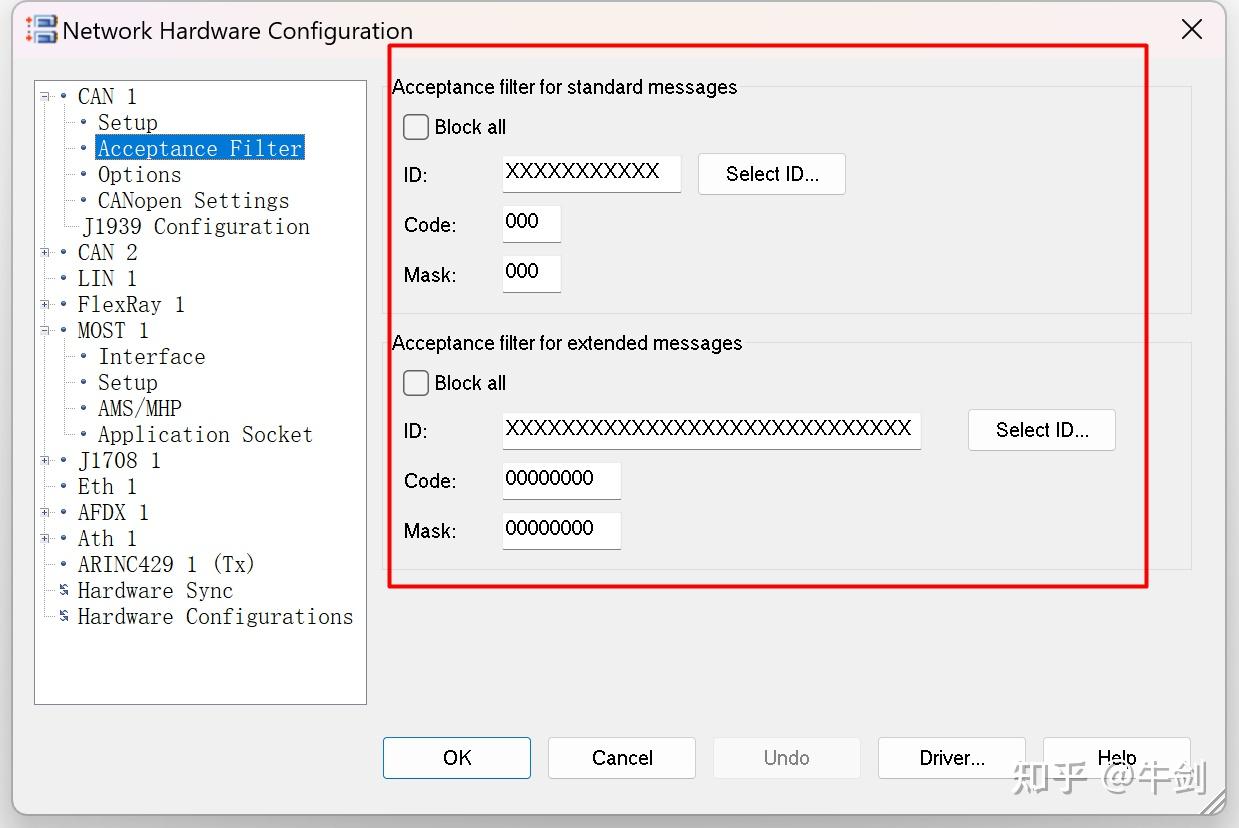Screen dimensions: 1239x828
Task: Click the standard messages Mask field
Action: pyautogui.click(x=531, y=273)
